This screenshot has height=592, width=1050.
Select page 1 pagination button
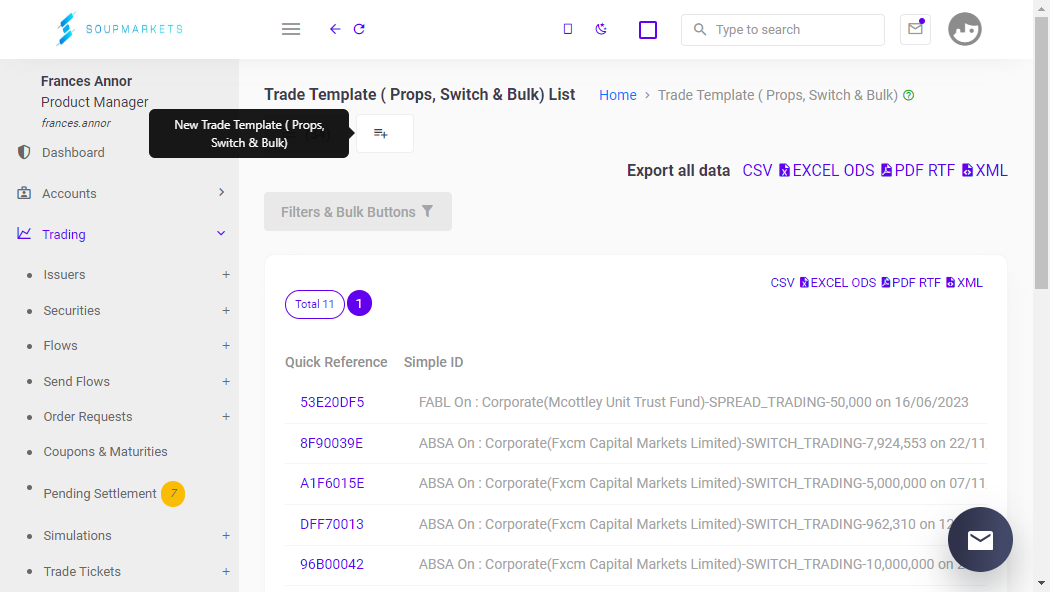(x=359, y=303)
